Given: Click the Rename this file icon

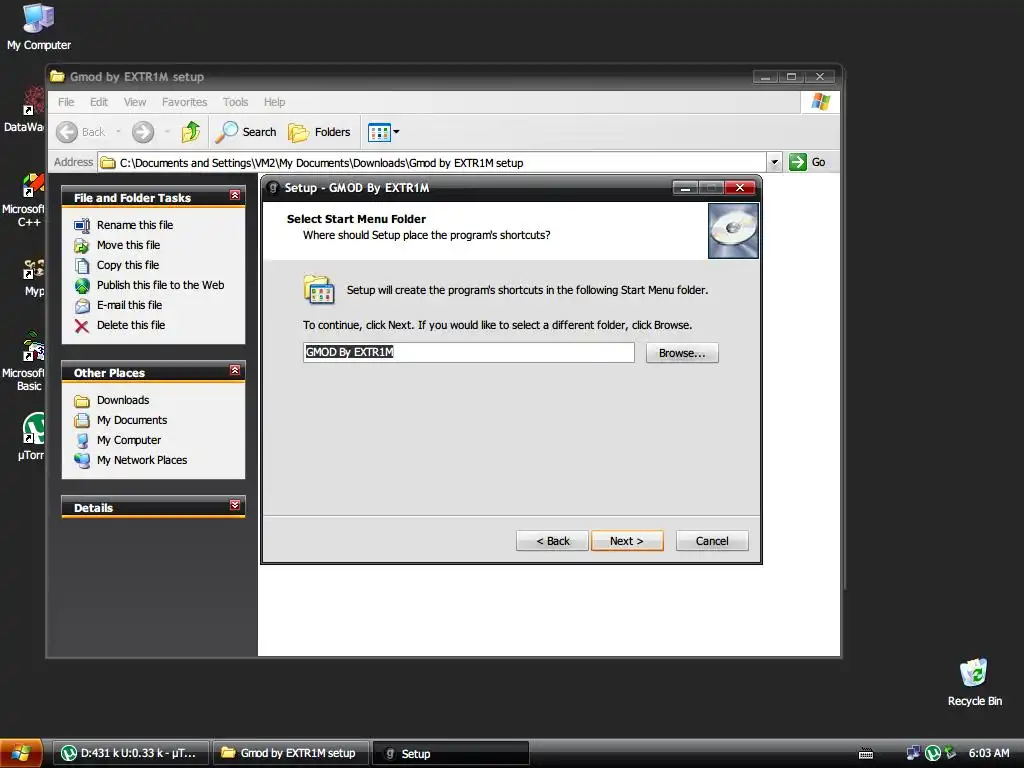Looking at the screenshot, I should pos(82,225).
